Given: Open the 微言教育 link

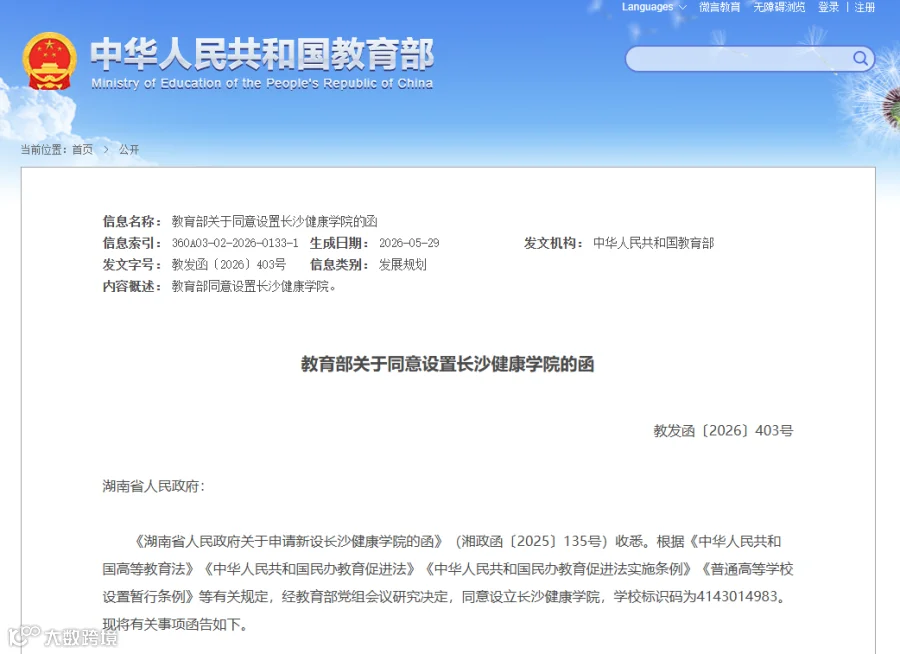Looking at the screenshot, I should tap(719, 7).
